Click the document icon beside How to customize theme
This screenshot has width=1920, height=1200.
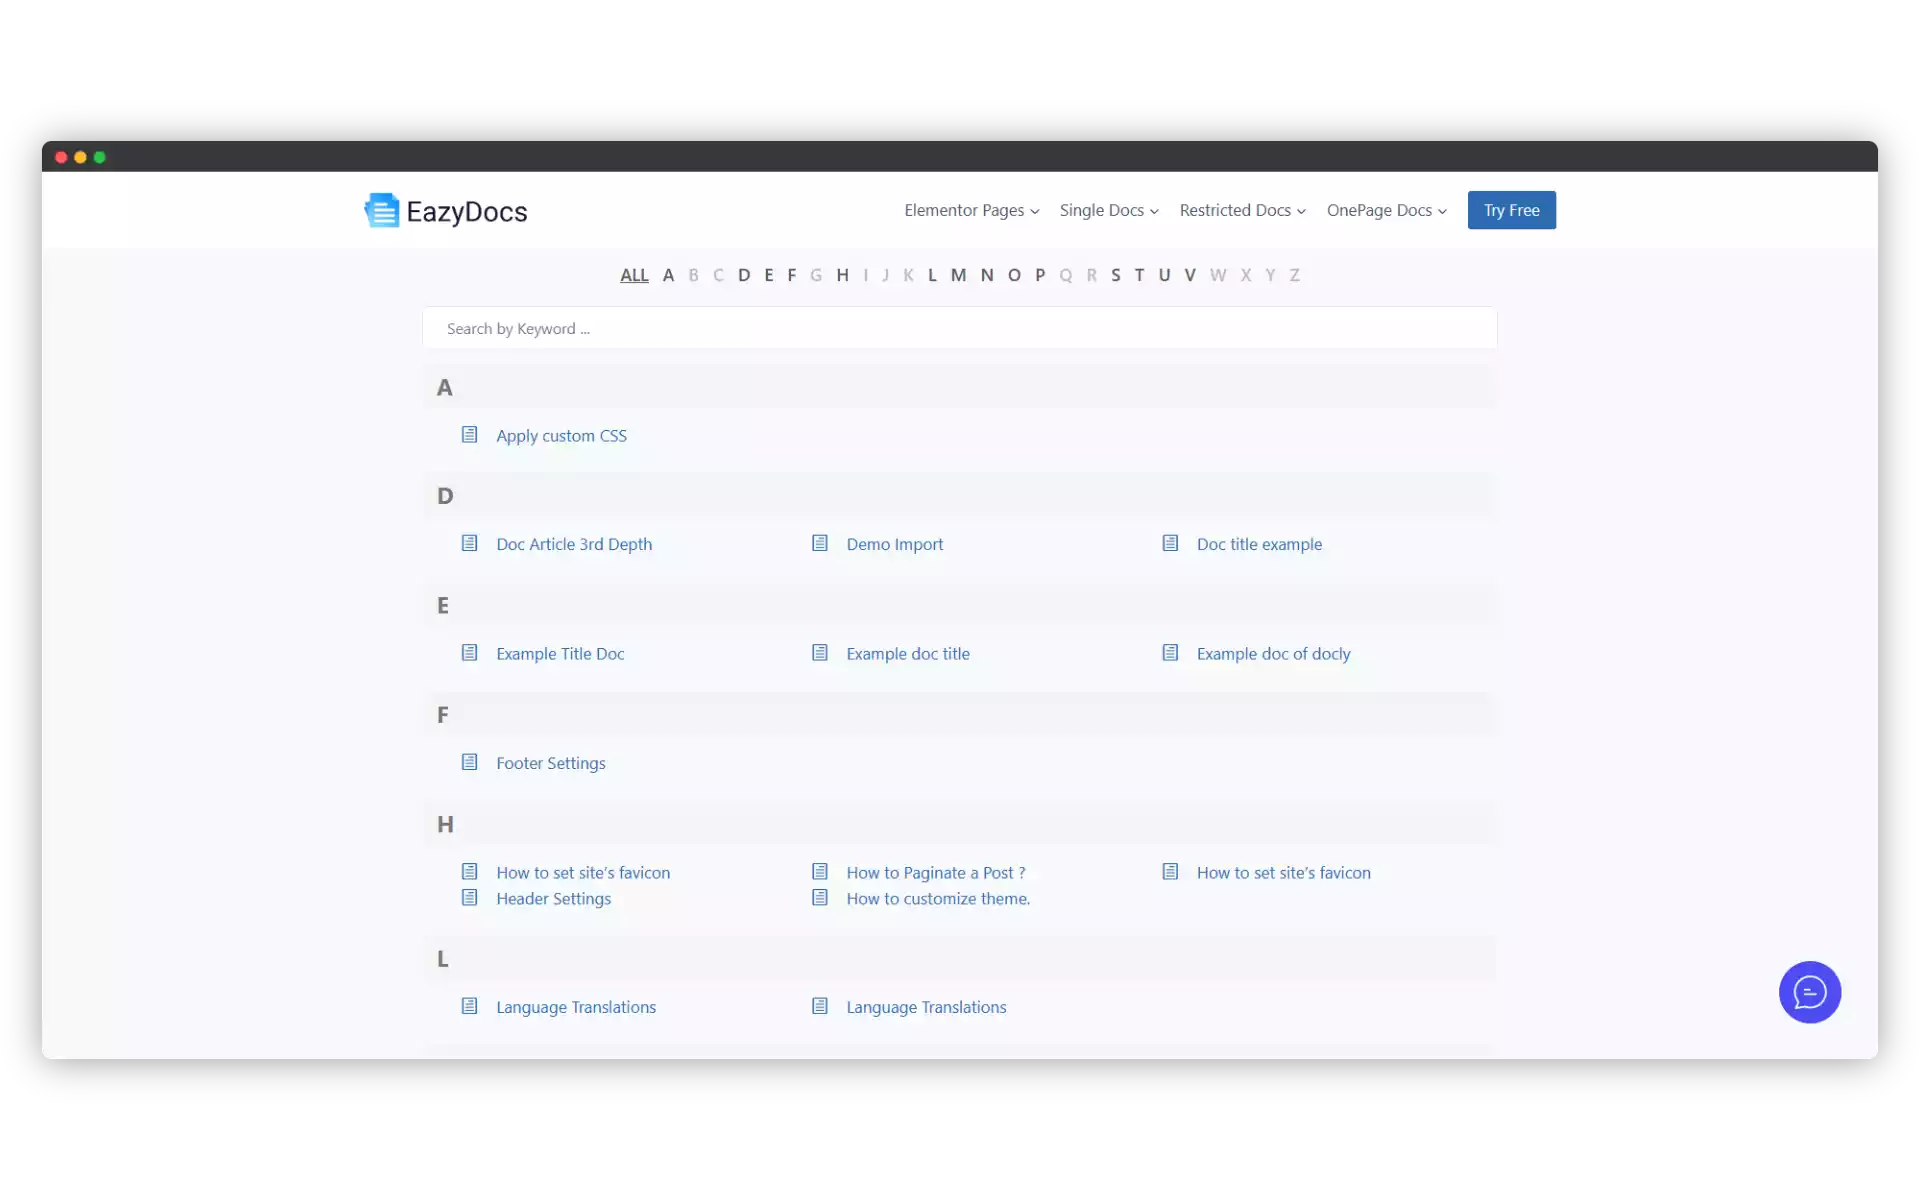coord(820,897)
